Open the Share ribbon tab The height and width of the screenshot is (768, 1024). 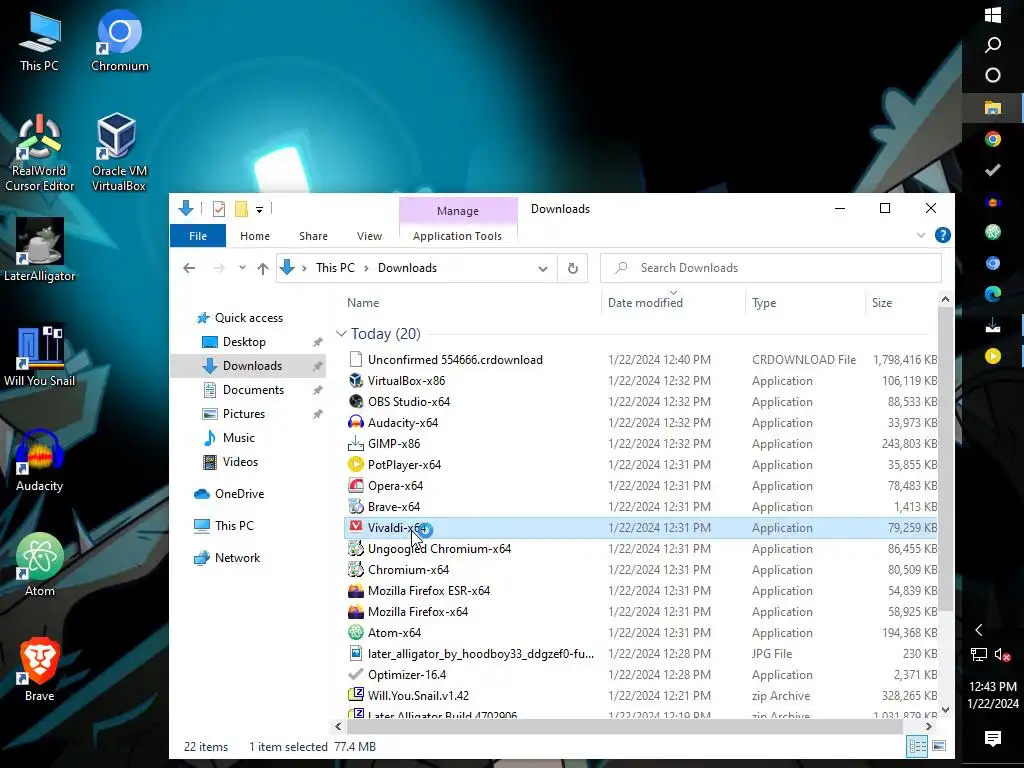tap(313, 236)
